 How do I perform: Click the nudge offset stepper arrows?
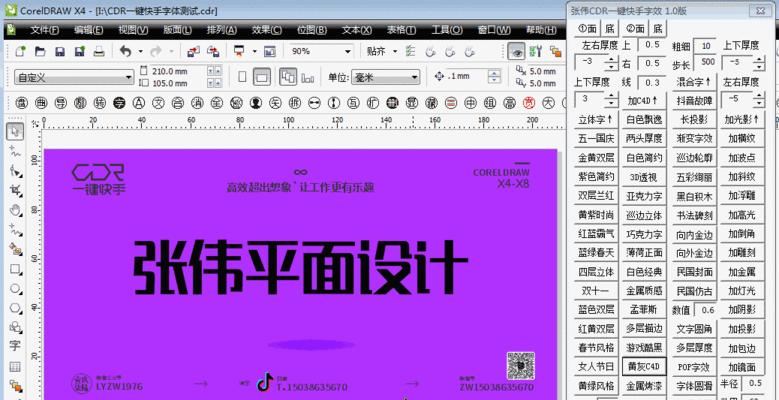(x=494, y=77)
